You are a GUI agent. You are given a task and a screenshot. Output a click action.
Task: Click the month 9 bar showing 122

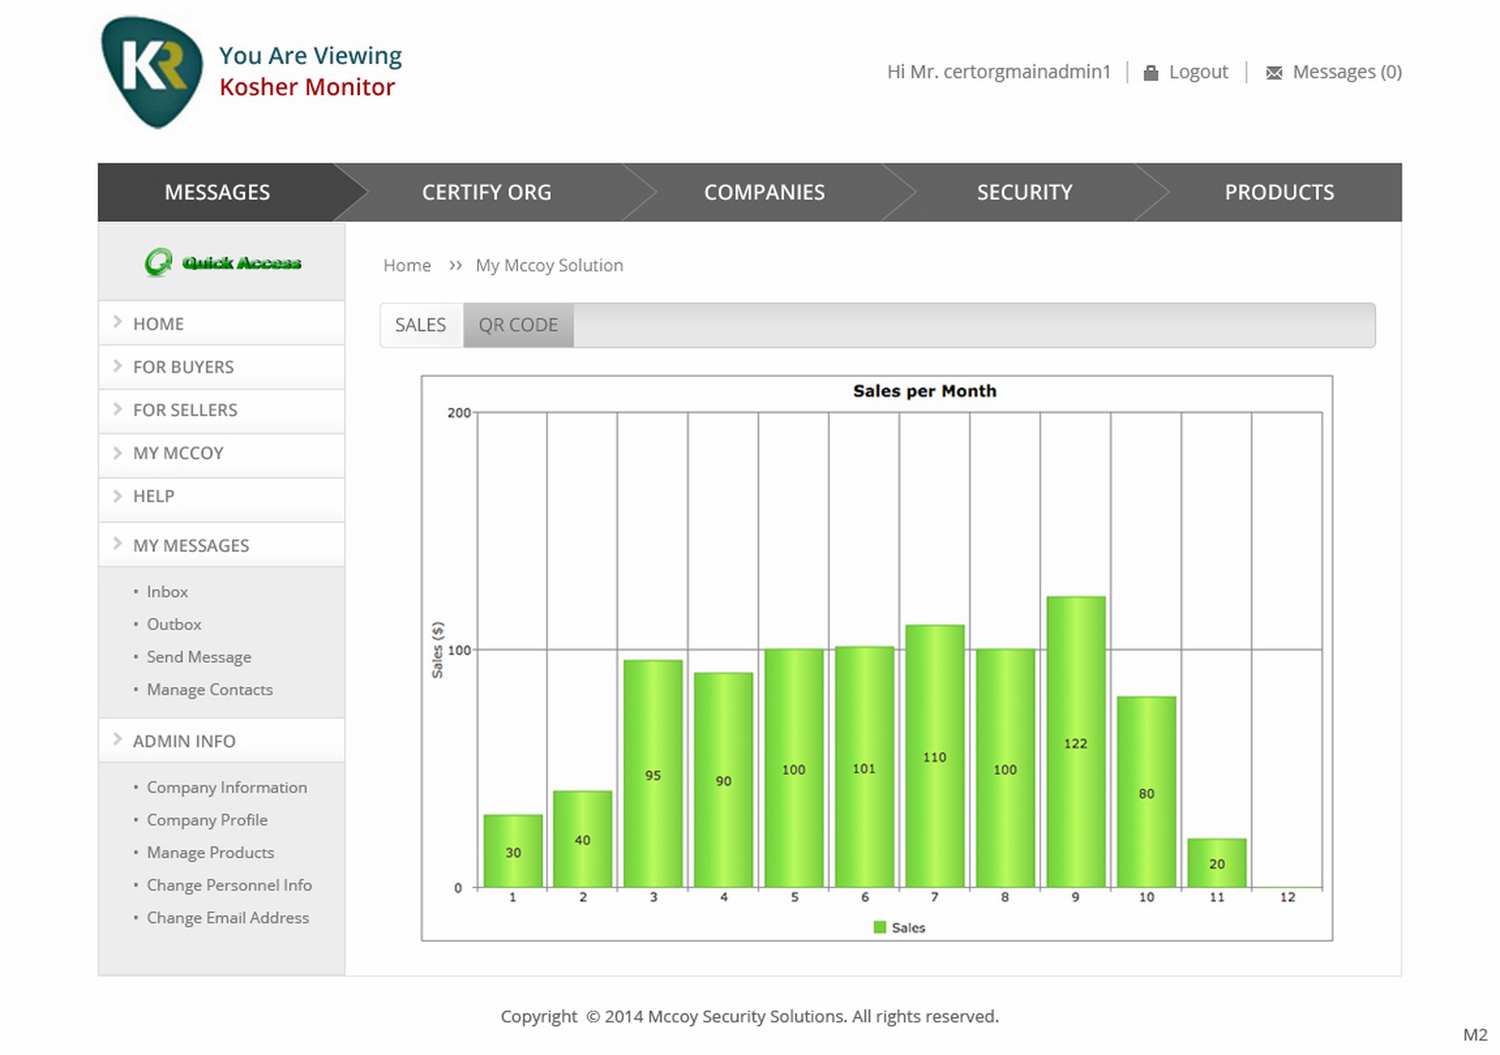(x=1076, y=742)
